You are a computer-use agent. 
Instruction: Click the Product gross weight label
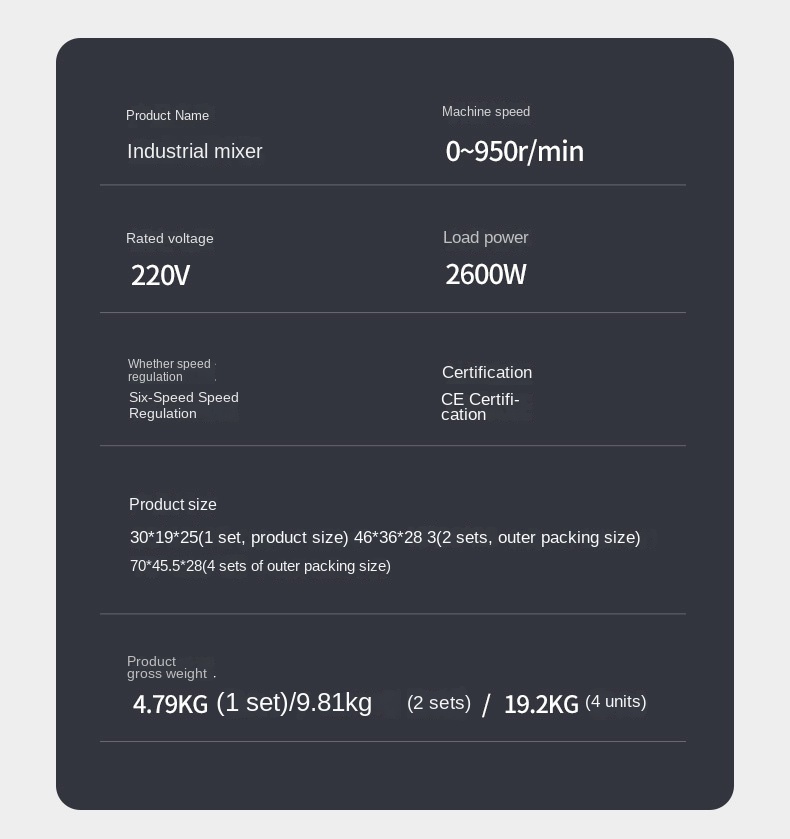(167, 668)
